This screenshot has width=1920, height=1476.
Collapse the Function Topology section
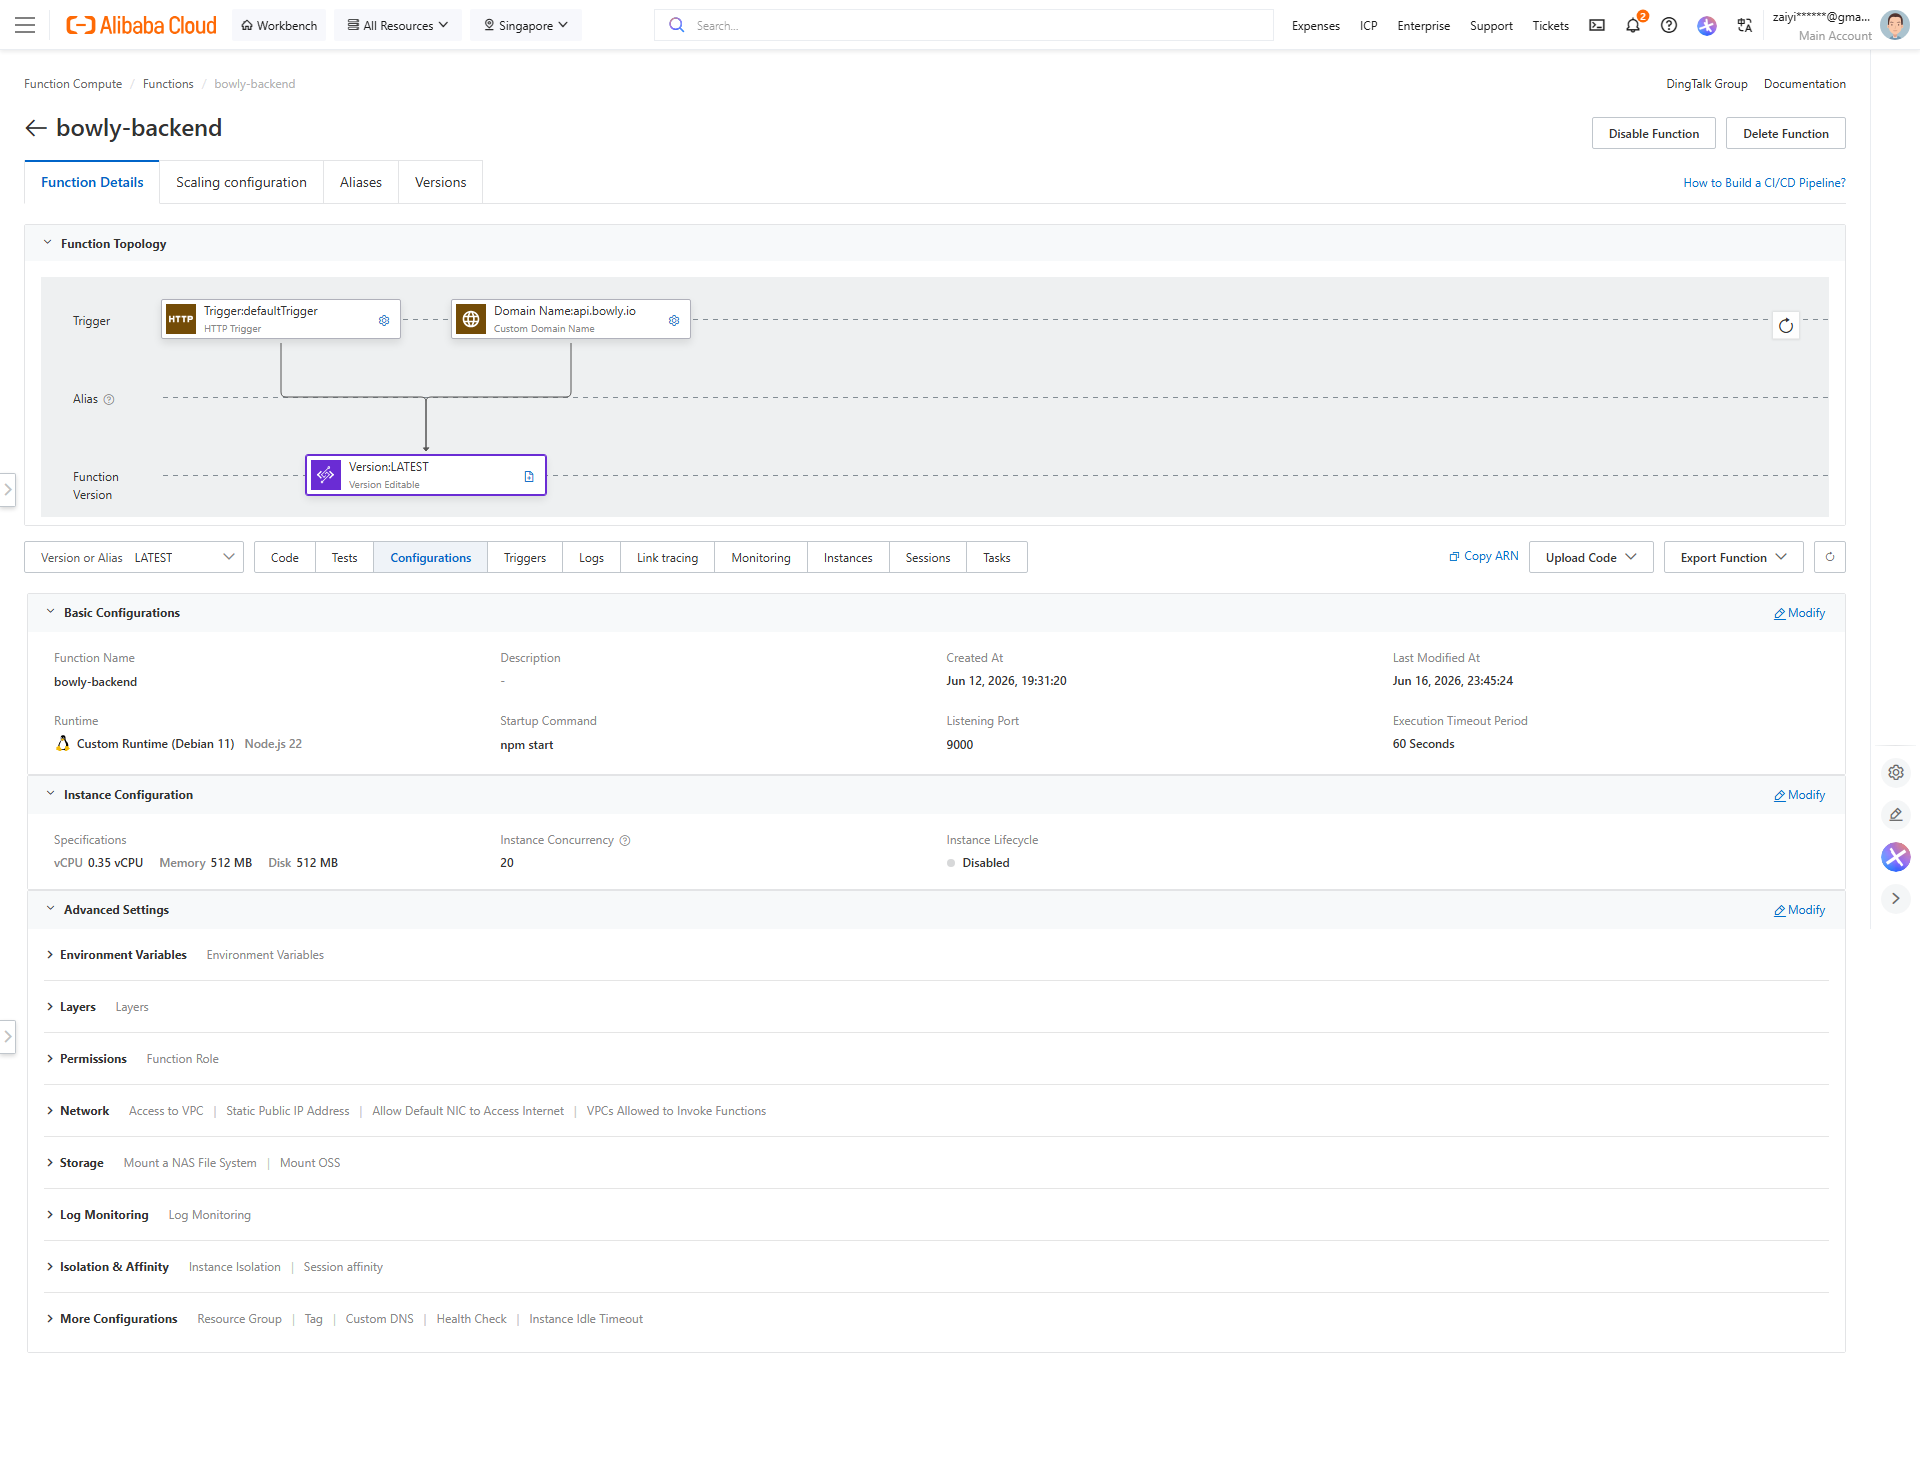47,243
